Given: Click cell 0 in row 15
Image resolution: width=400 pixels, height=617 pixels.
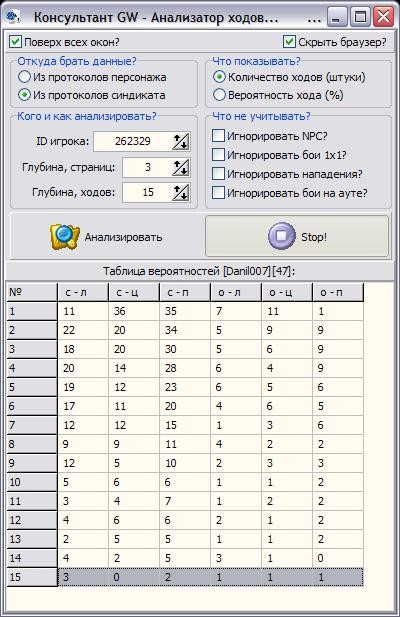Looking at the screenshot, I should pos(134,577).
